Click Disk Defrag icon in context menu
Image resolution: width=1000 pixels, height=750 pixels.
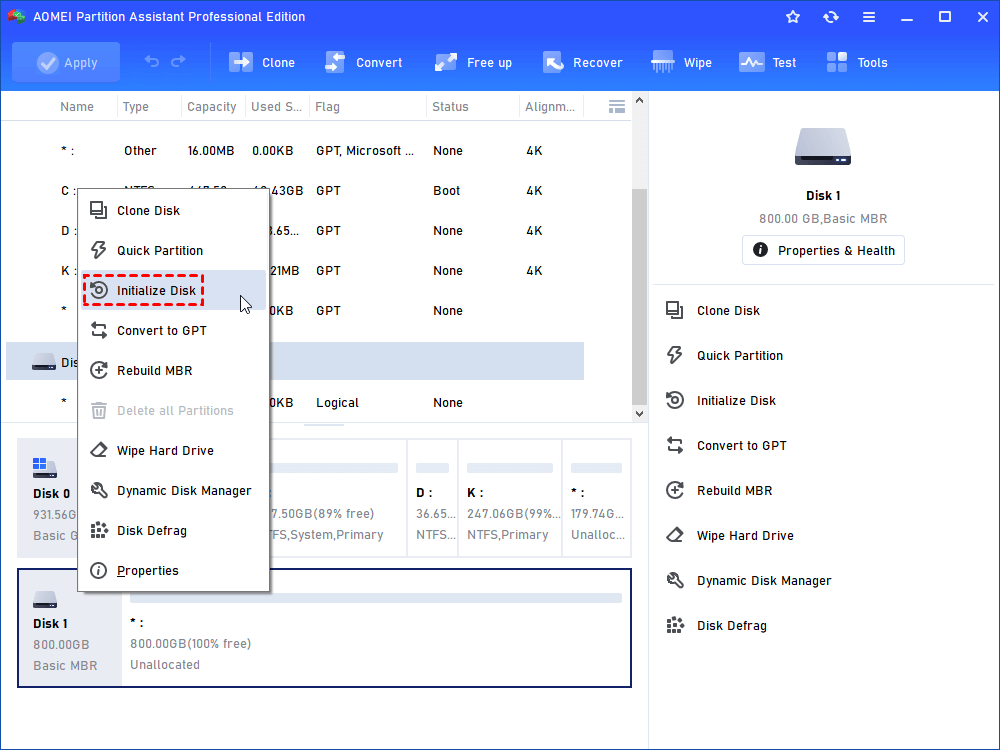tap(99, 530)
